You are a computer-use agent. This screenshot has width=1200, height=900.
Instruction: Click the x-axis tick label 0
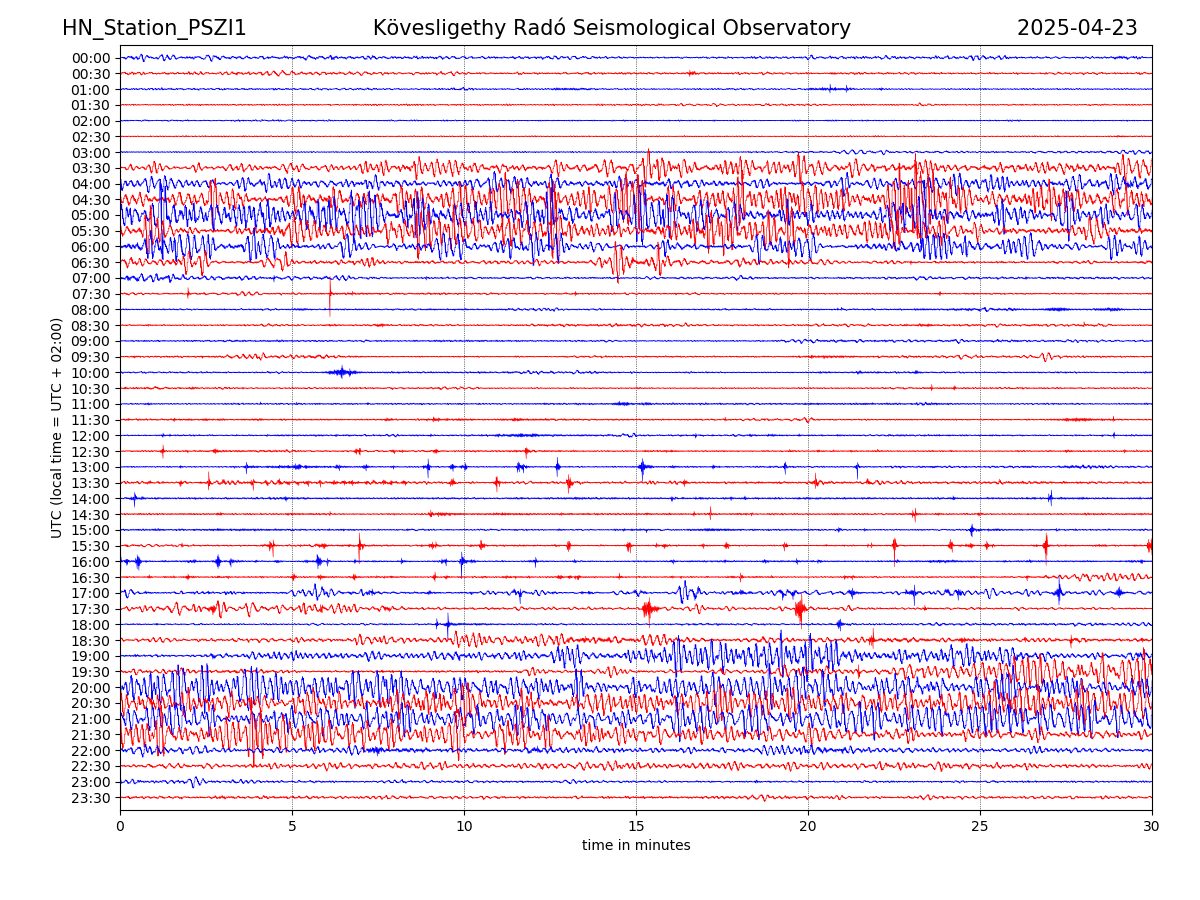(x=120, y=826)
